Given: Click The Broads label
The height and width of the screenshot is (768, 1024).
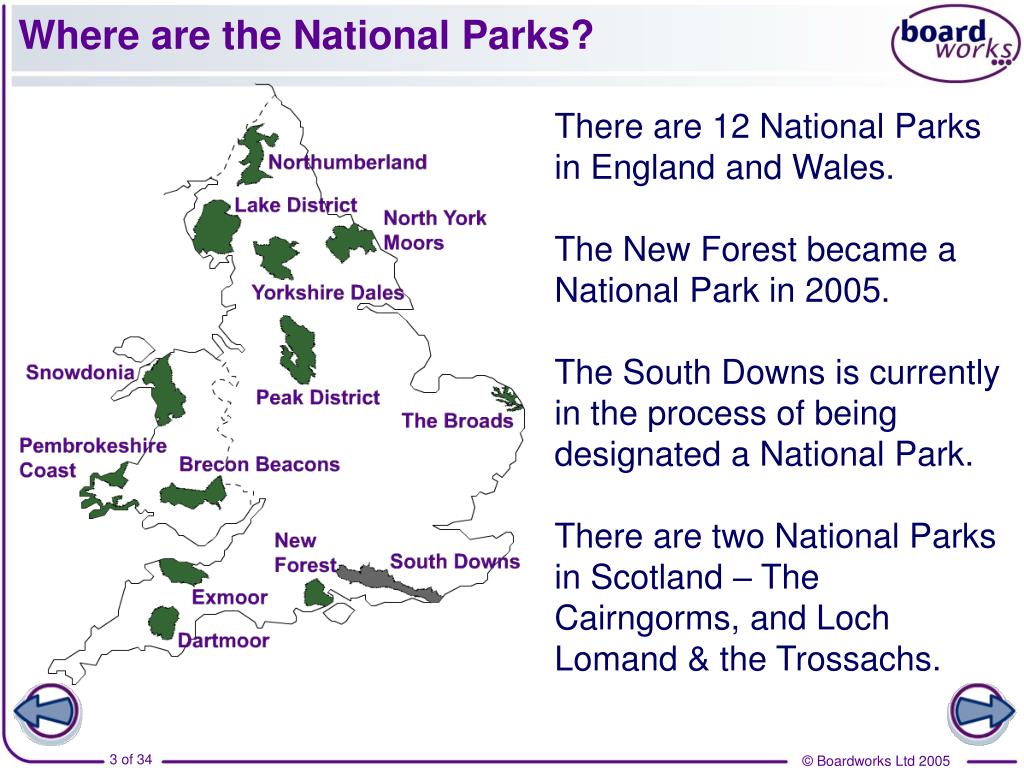Looking at the screenshot, I should click(457, 421).
